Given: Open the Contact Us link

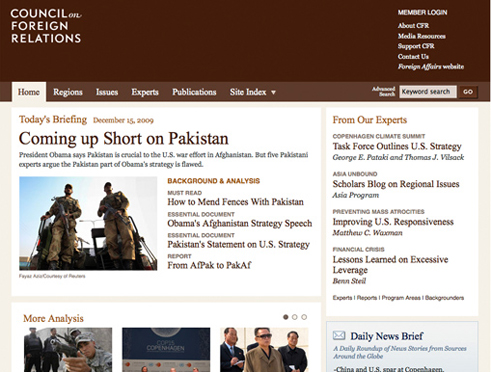Looking at the screenshot, I should pos(413,56).
